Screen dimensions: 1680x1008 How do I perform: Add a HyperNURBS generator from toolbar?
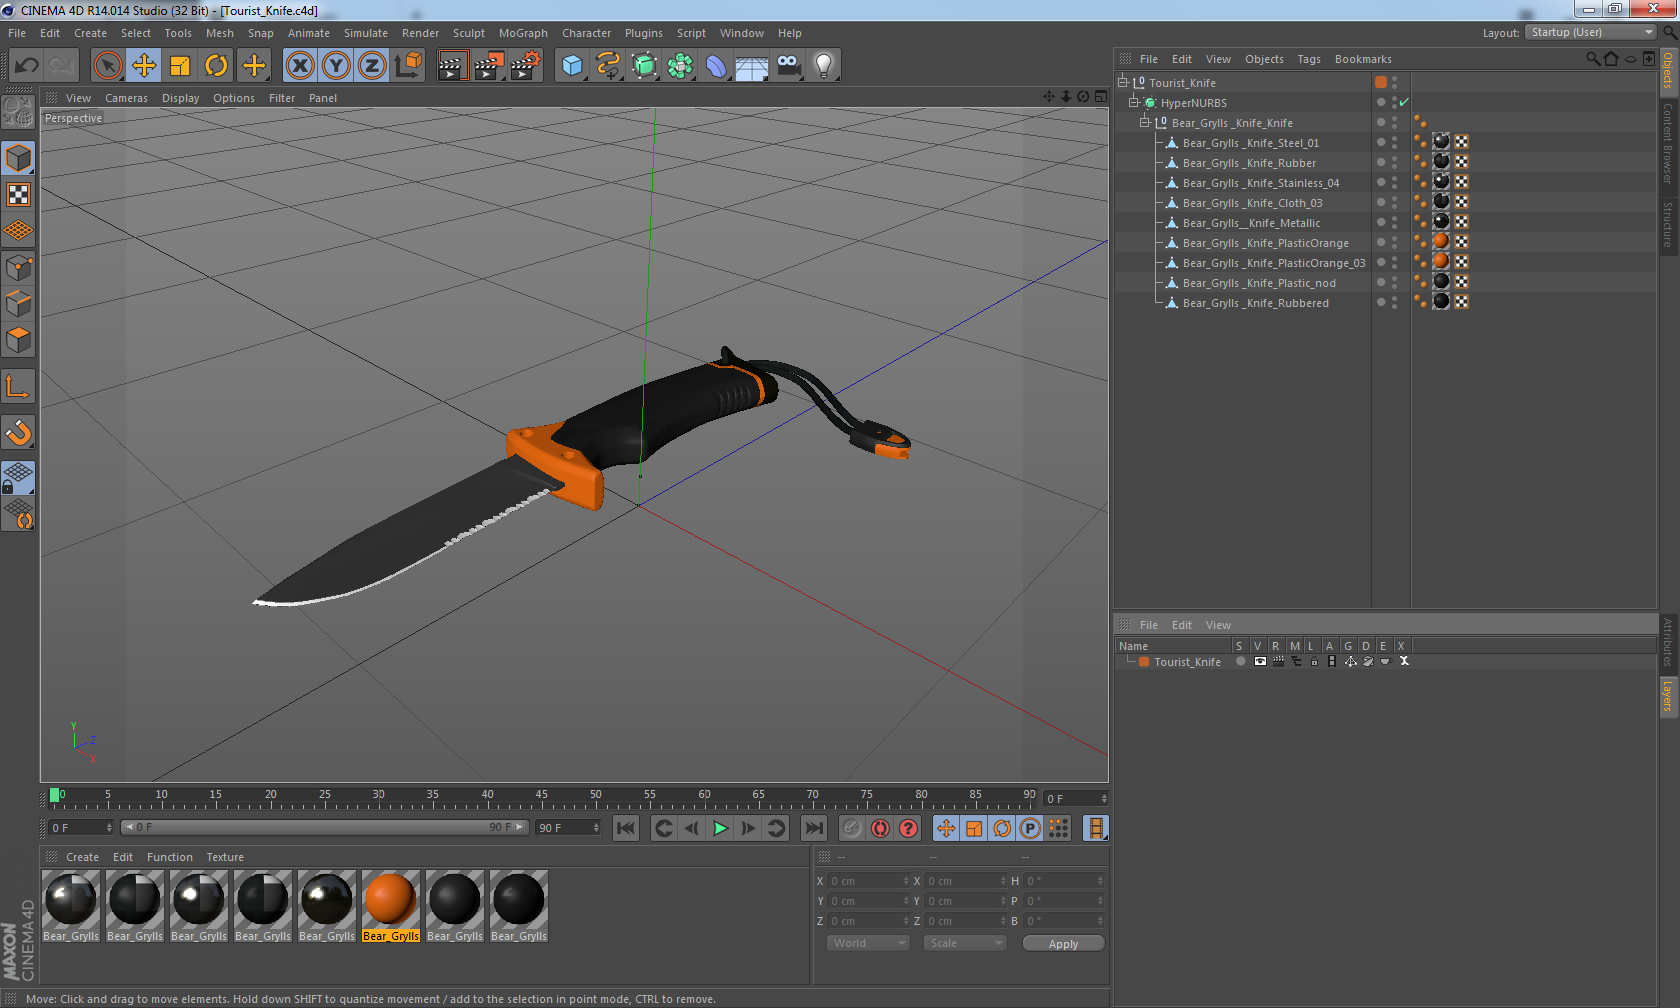coord(644,66)
